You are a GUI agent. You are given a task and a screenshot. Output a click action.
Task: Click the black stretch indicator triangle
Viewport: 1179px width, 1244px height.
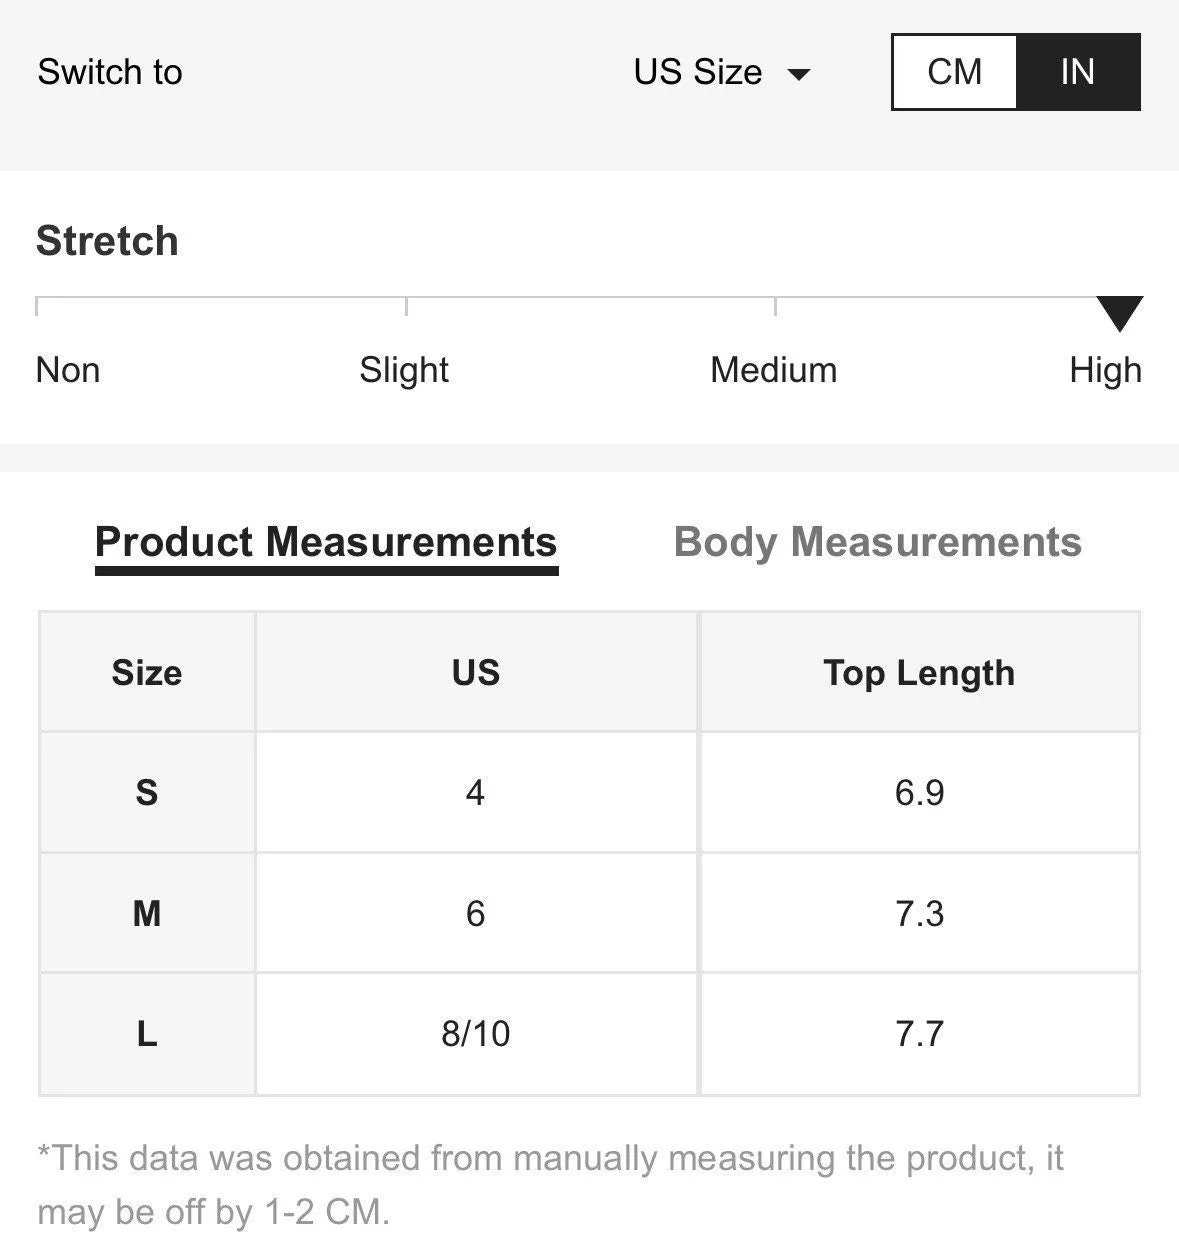[x=1119, y=313]
